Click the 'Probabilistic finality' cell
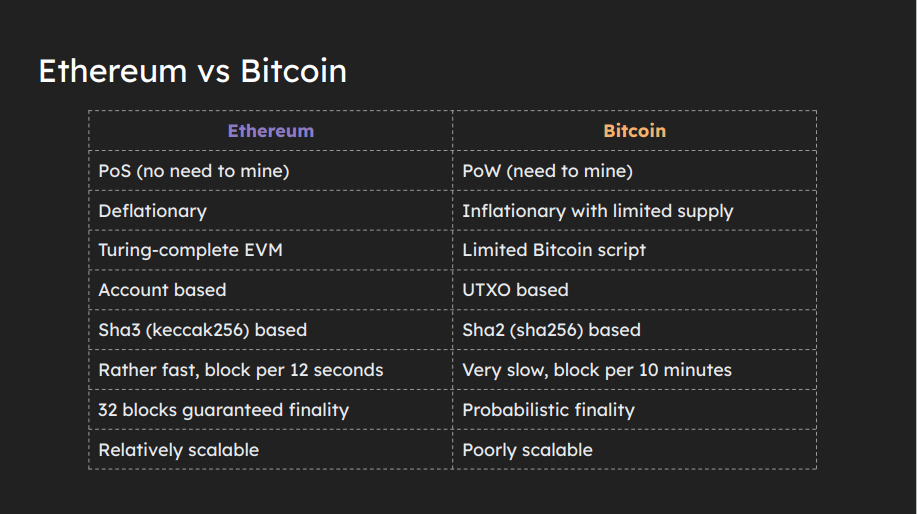Viewport: 917px width, 514px height. click(x=635, y=409)
